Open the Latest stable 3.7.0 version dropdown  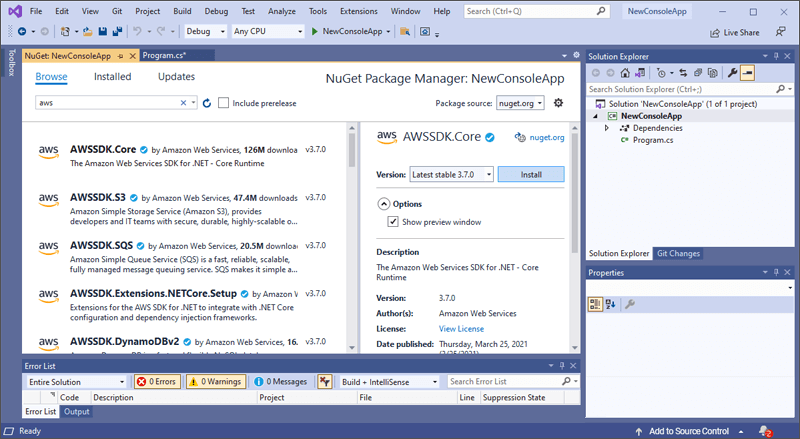tap(452, 175)
